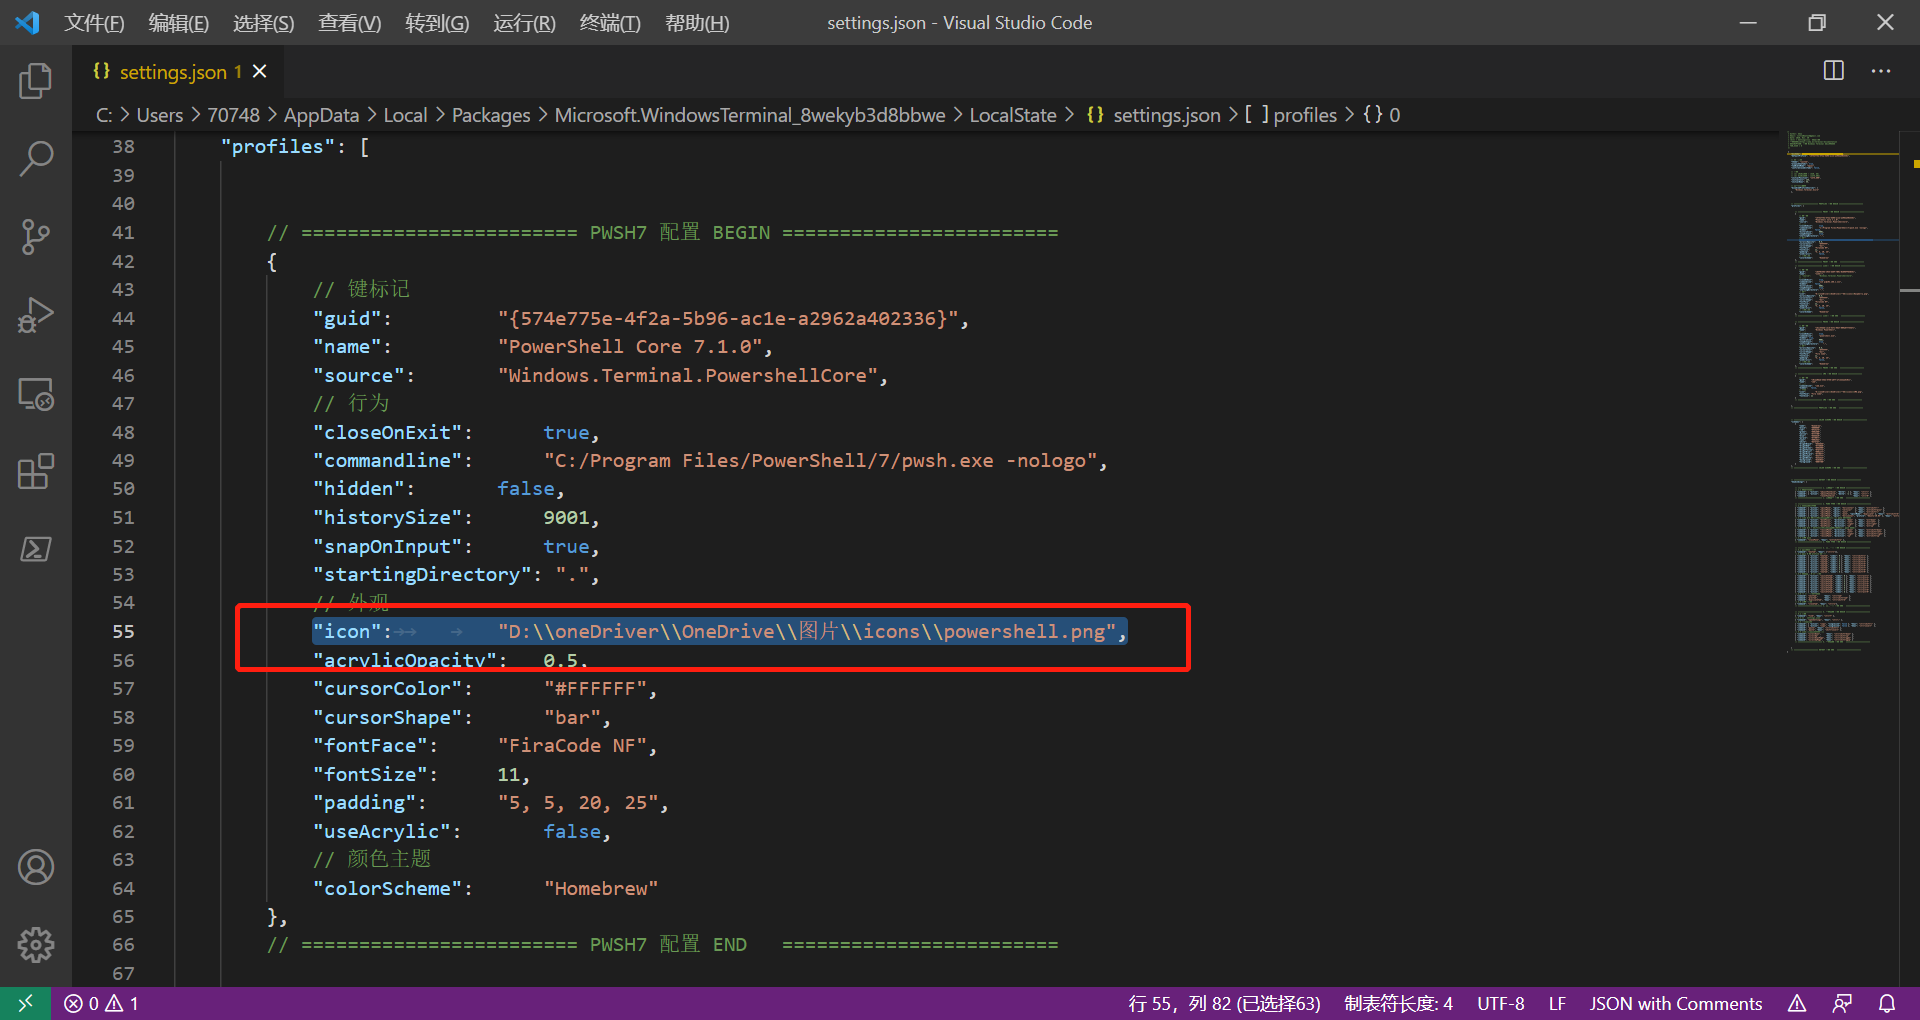The image size is (1920, 1020).
Task: Click the remote window indicator in status bar
Action: point(26,1003)
